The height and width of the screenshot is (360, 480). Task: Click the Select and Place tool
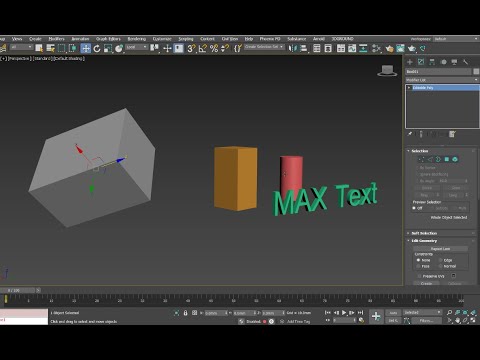119,49
